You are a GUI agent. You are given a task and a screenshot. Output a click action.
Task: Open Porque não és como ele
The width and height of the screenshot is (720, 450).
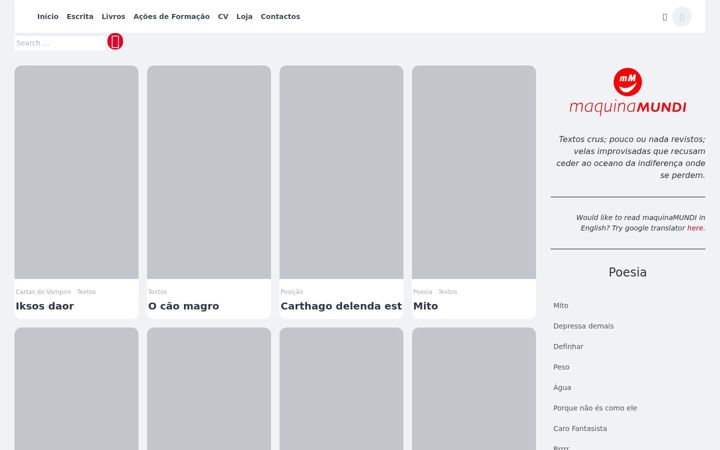pos(595,408)
